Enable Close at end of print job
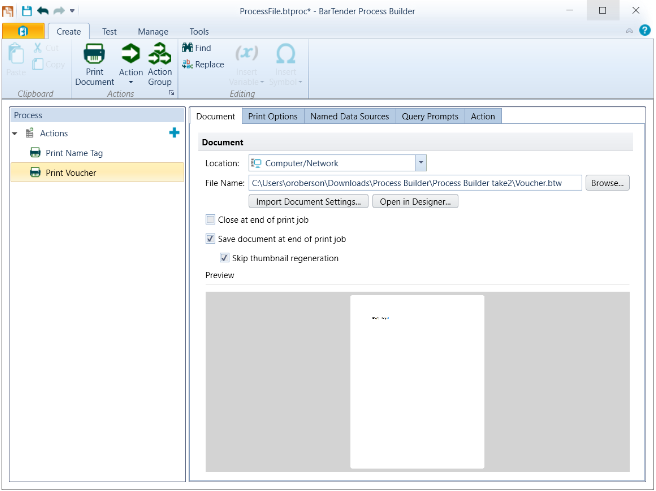Screen dimensions: 656x491 (210, 220)
